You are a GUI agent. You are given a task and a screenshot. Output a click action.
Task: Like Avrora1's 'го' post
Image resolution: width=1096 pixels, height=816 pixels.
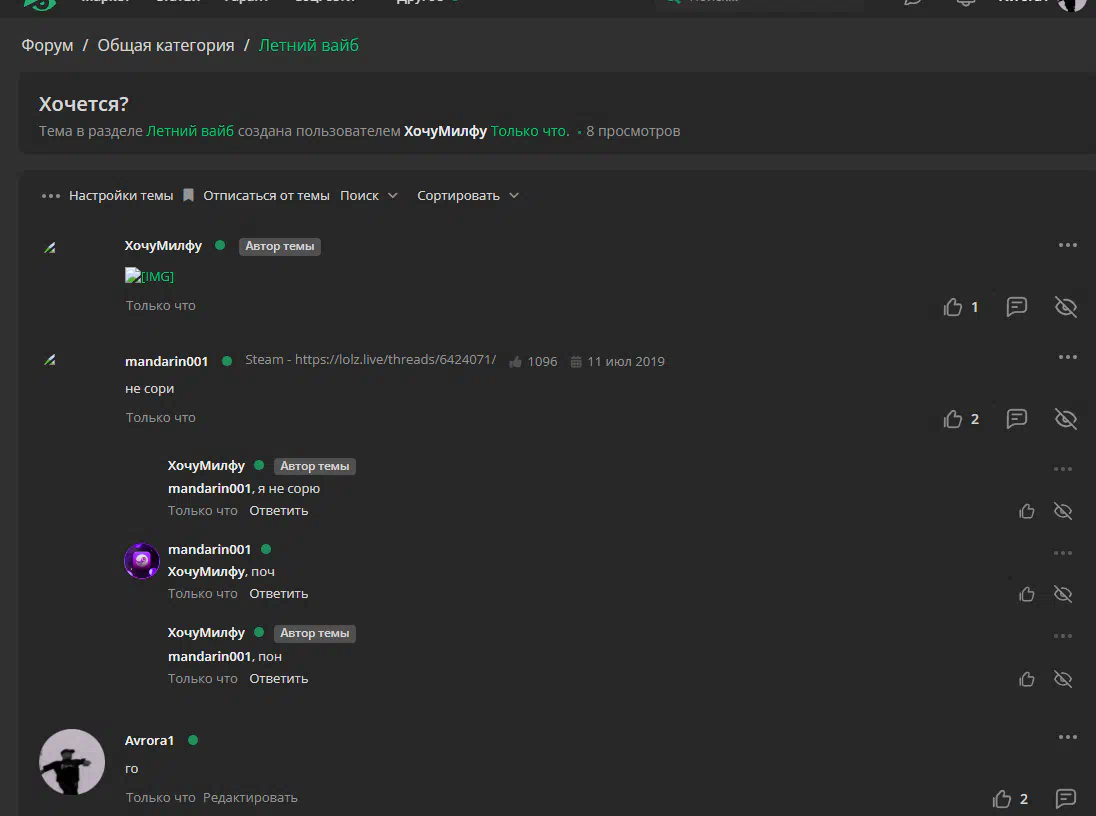pos(1002,799)
